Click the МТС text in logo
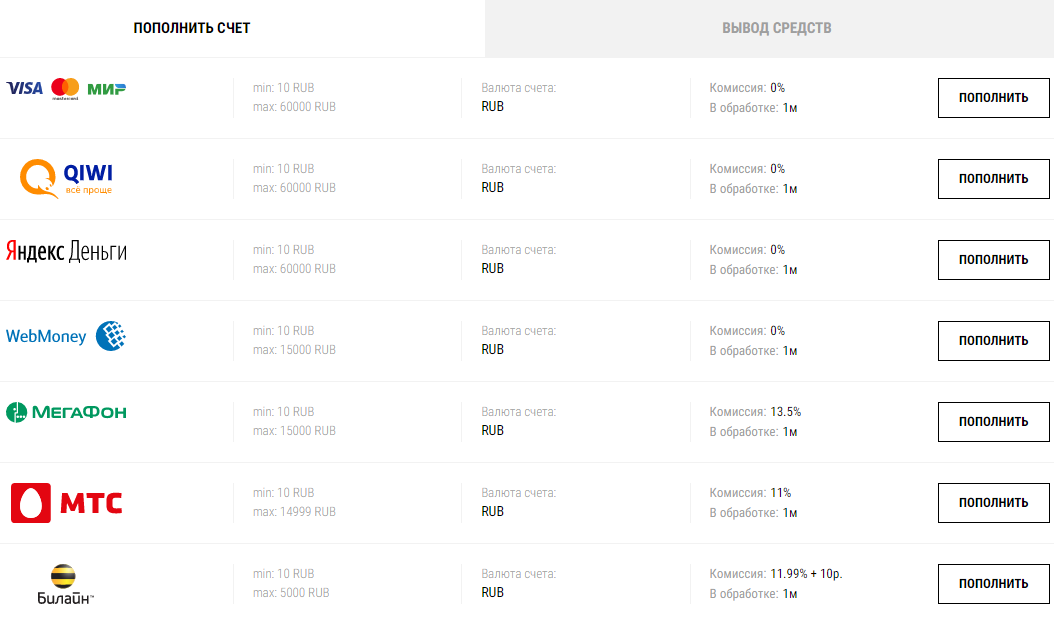 [x=91, y=503]
